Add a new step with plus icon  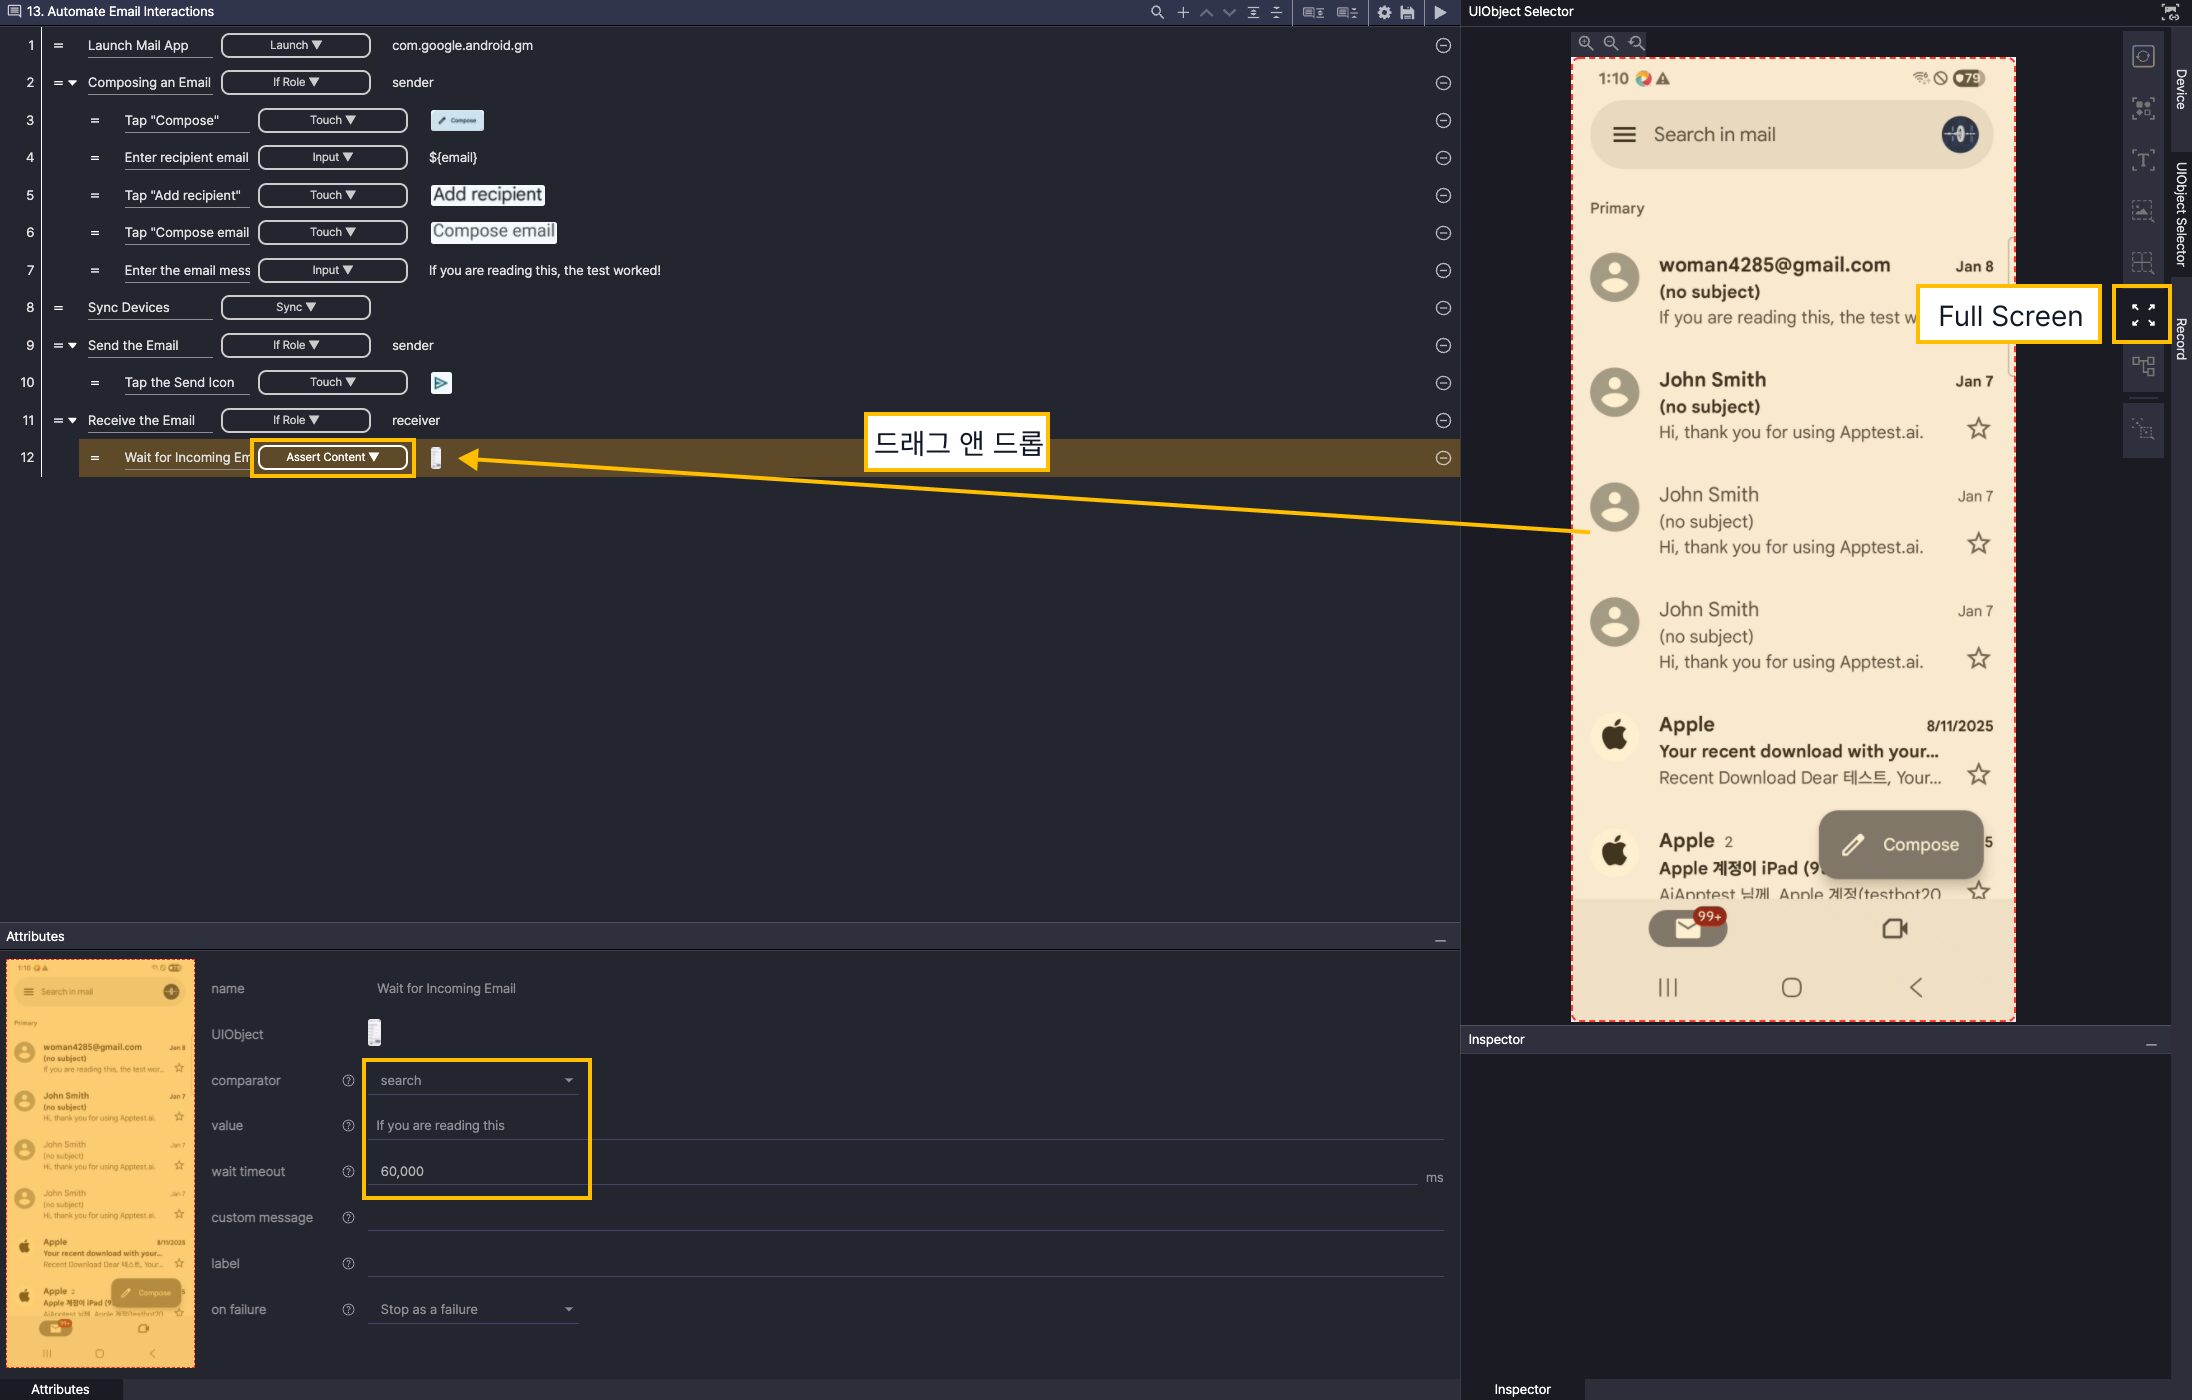[x=1183, y=12]
